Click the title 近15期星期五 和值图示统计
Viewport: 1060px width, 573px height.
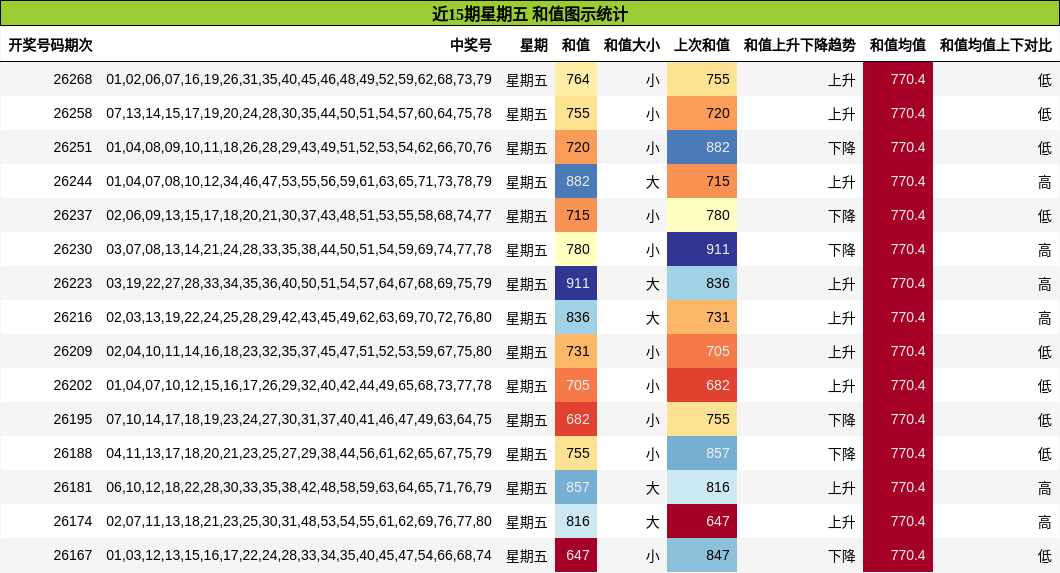click(530, 14)
